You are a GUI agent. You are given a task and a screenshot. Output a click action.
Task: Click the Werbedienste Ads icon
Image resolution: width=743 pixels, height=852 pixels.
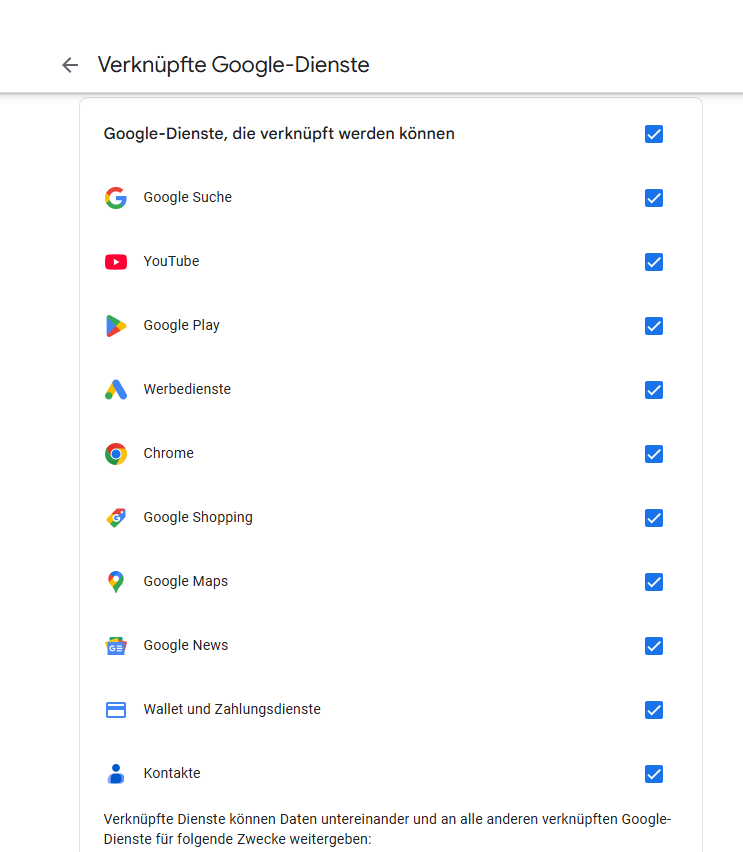(x=116, y=390)
